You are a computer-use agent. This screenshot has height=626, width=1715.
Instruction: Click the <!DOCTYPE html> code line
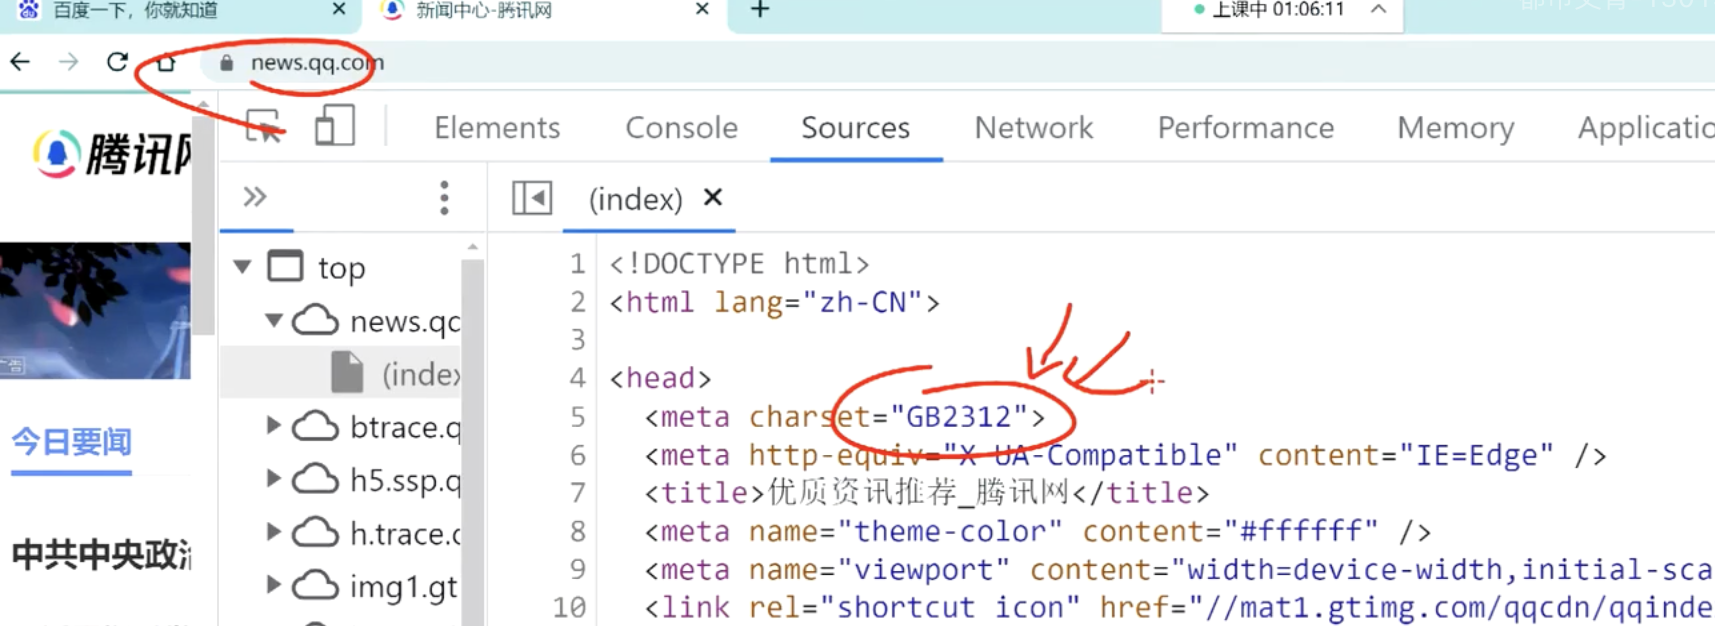pos(739,264)
